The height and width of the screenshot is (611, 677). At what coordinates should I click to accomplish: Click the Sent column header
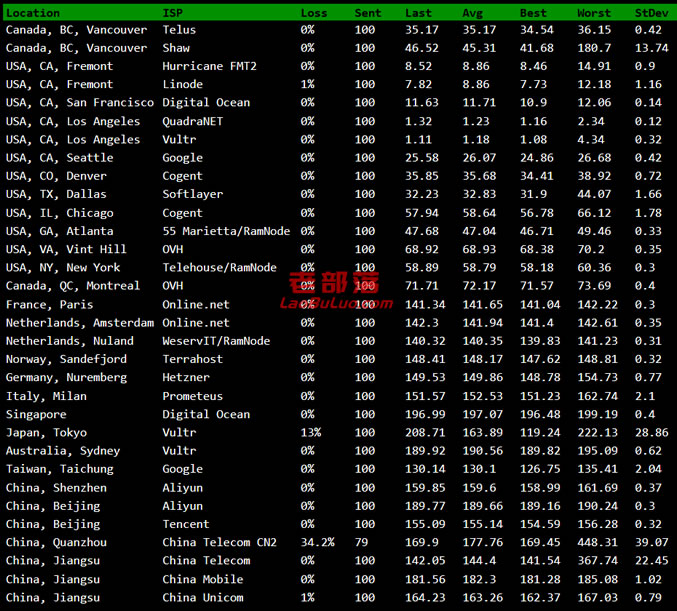point(368,13)
